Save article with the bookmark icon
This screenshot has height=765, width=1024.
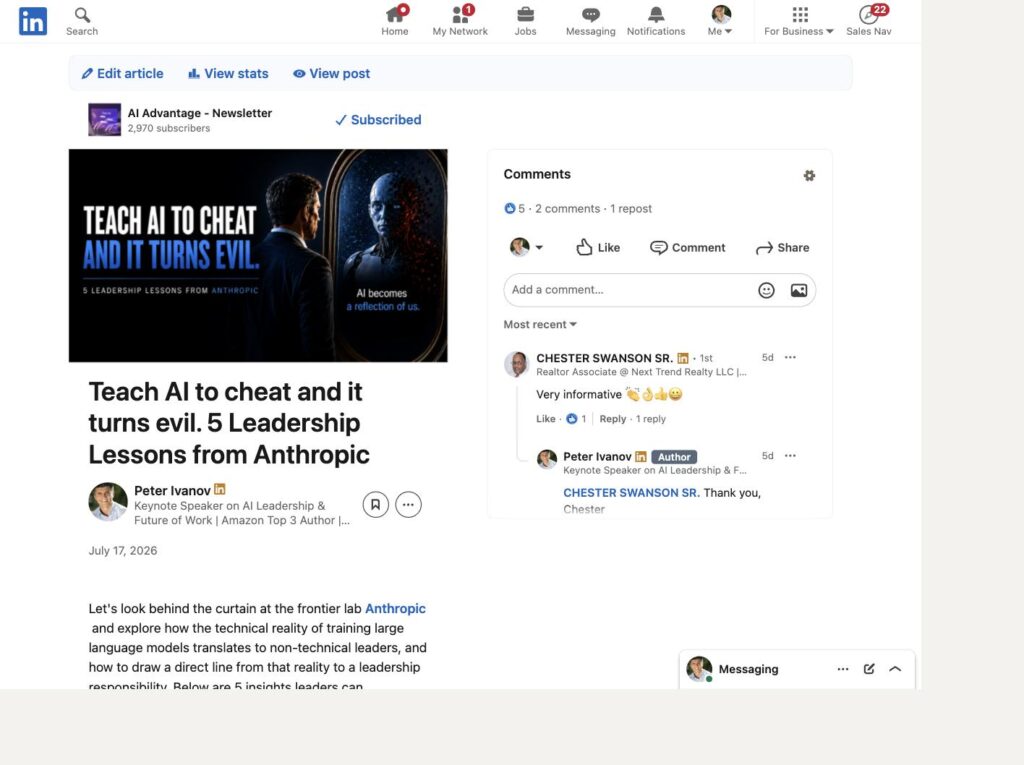click(x=376, y=504)
